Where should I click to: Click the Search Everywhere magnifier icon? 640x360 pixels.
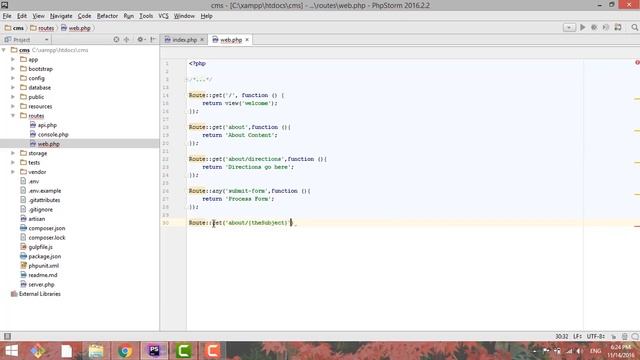pos(634,27)
